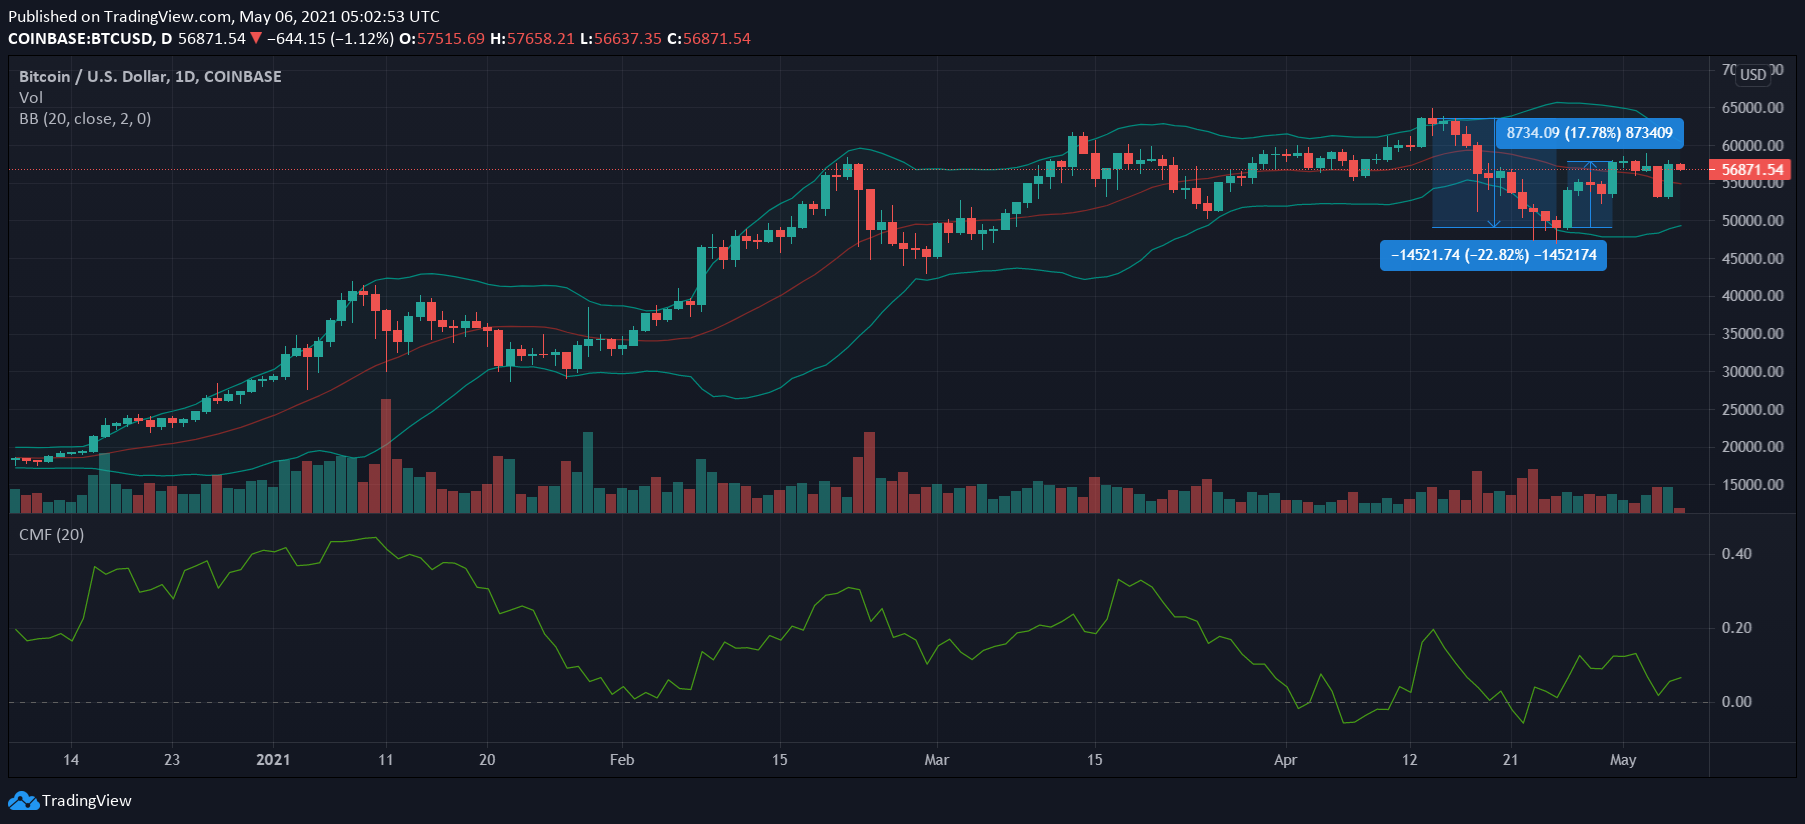
Task: Click the 14 date label on time axis
Action: (71, 760)
